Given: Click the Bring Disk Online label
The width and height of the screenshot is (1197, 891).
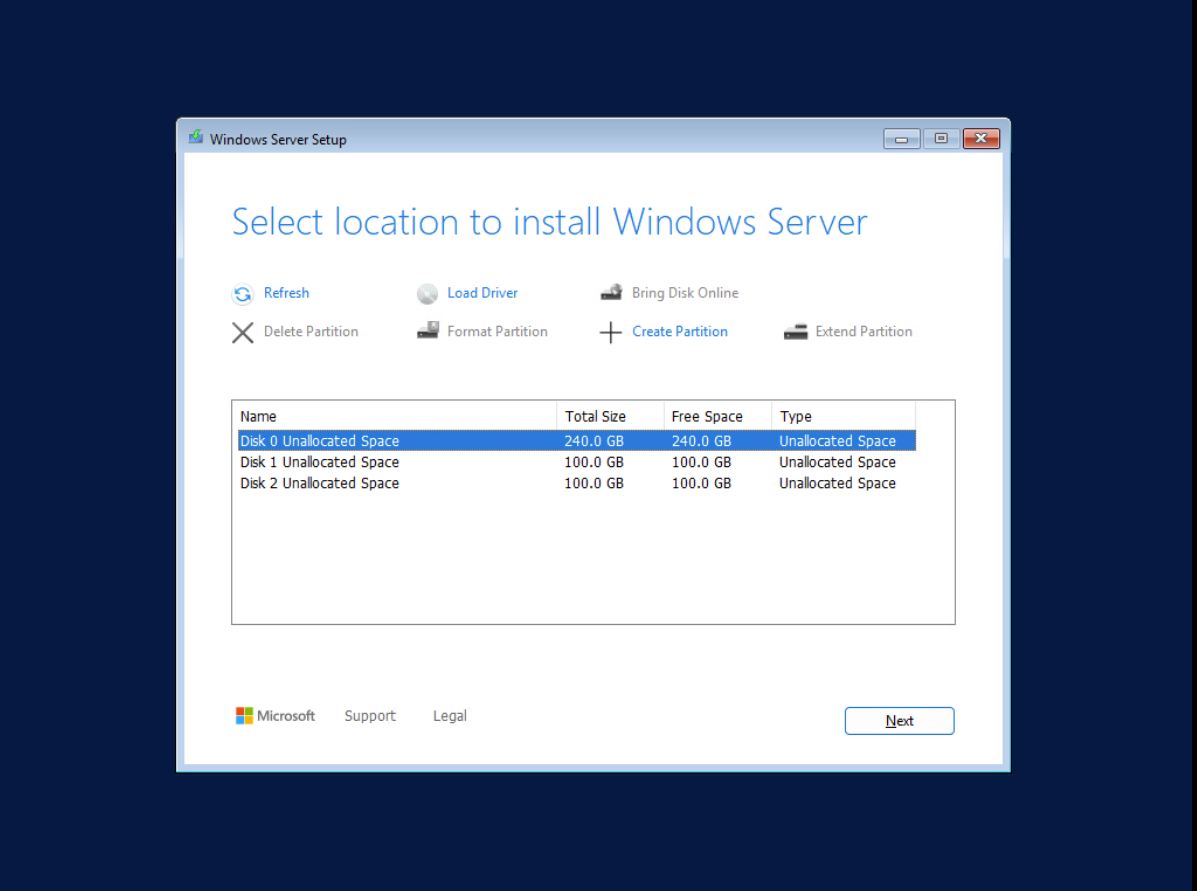Looking at the screenshot, I should 685,293.
